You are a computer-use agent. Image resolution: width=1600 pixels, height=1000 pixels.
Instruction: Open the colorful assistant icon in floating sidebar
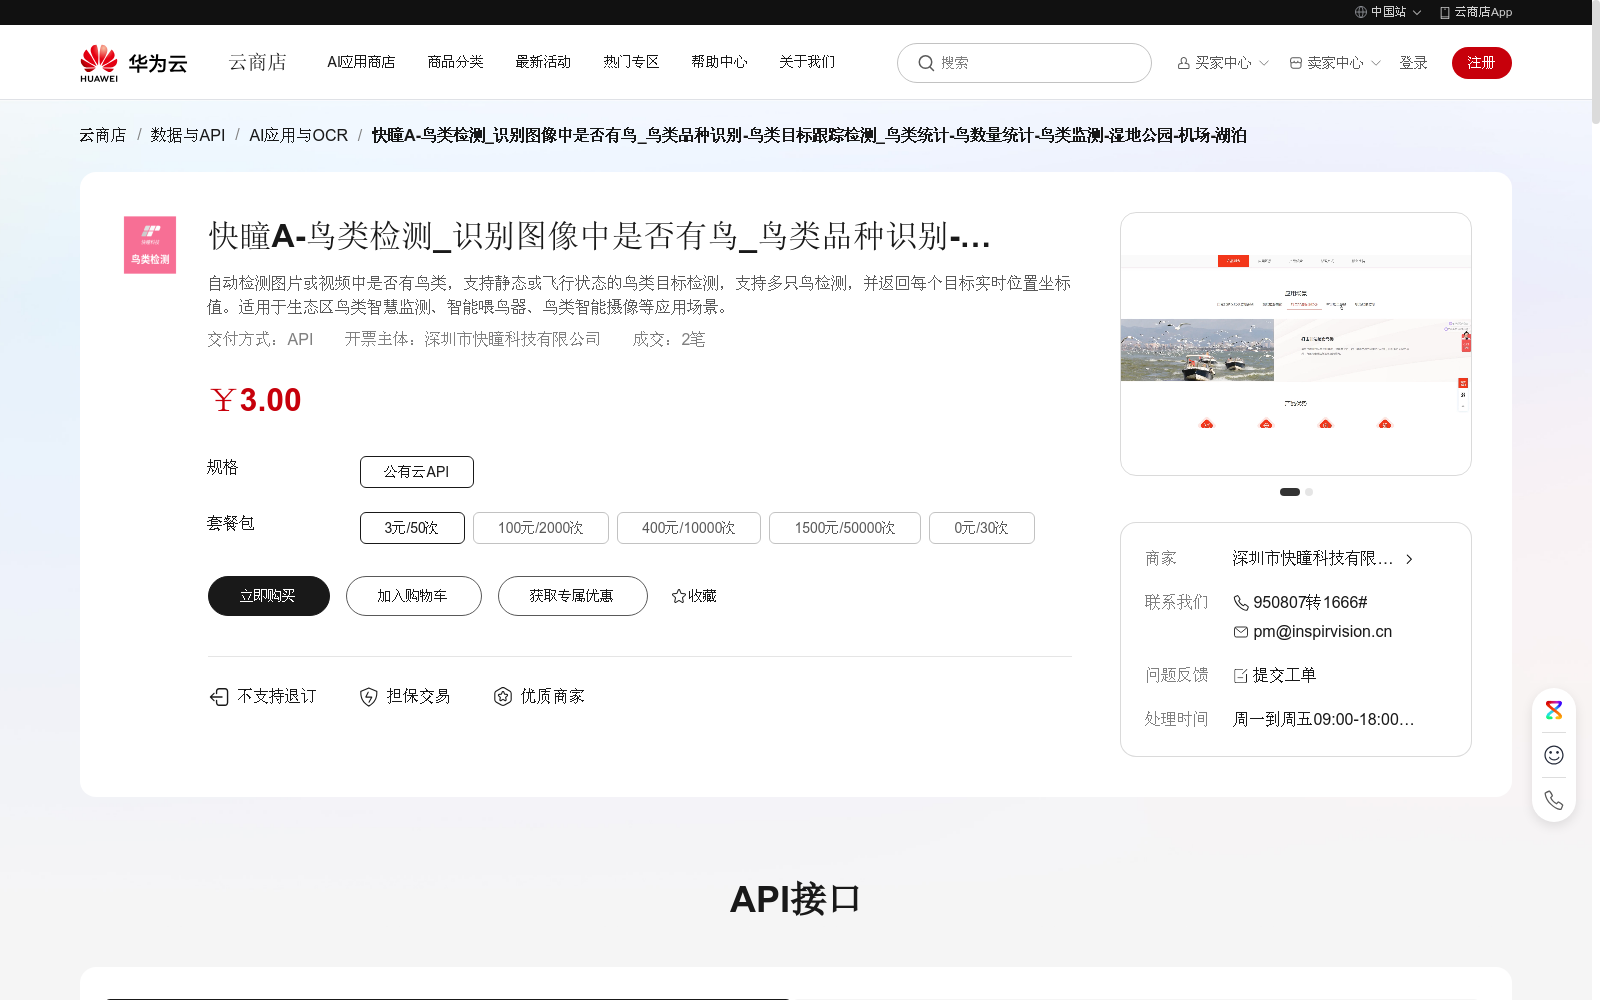[1554, 711]
